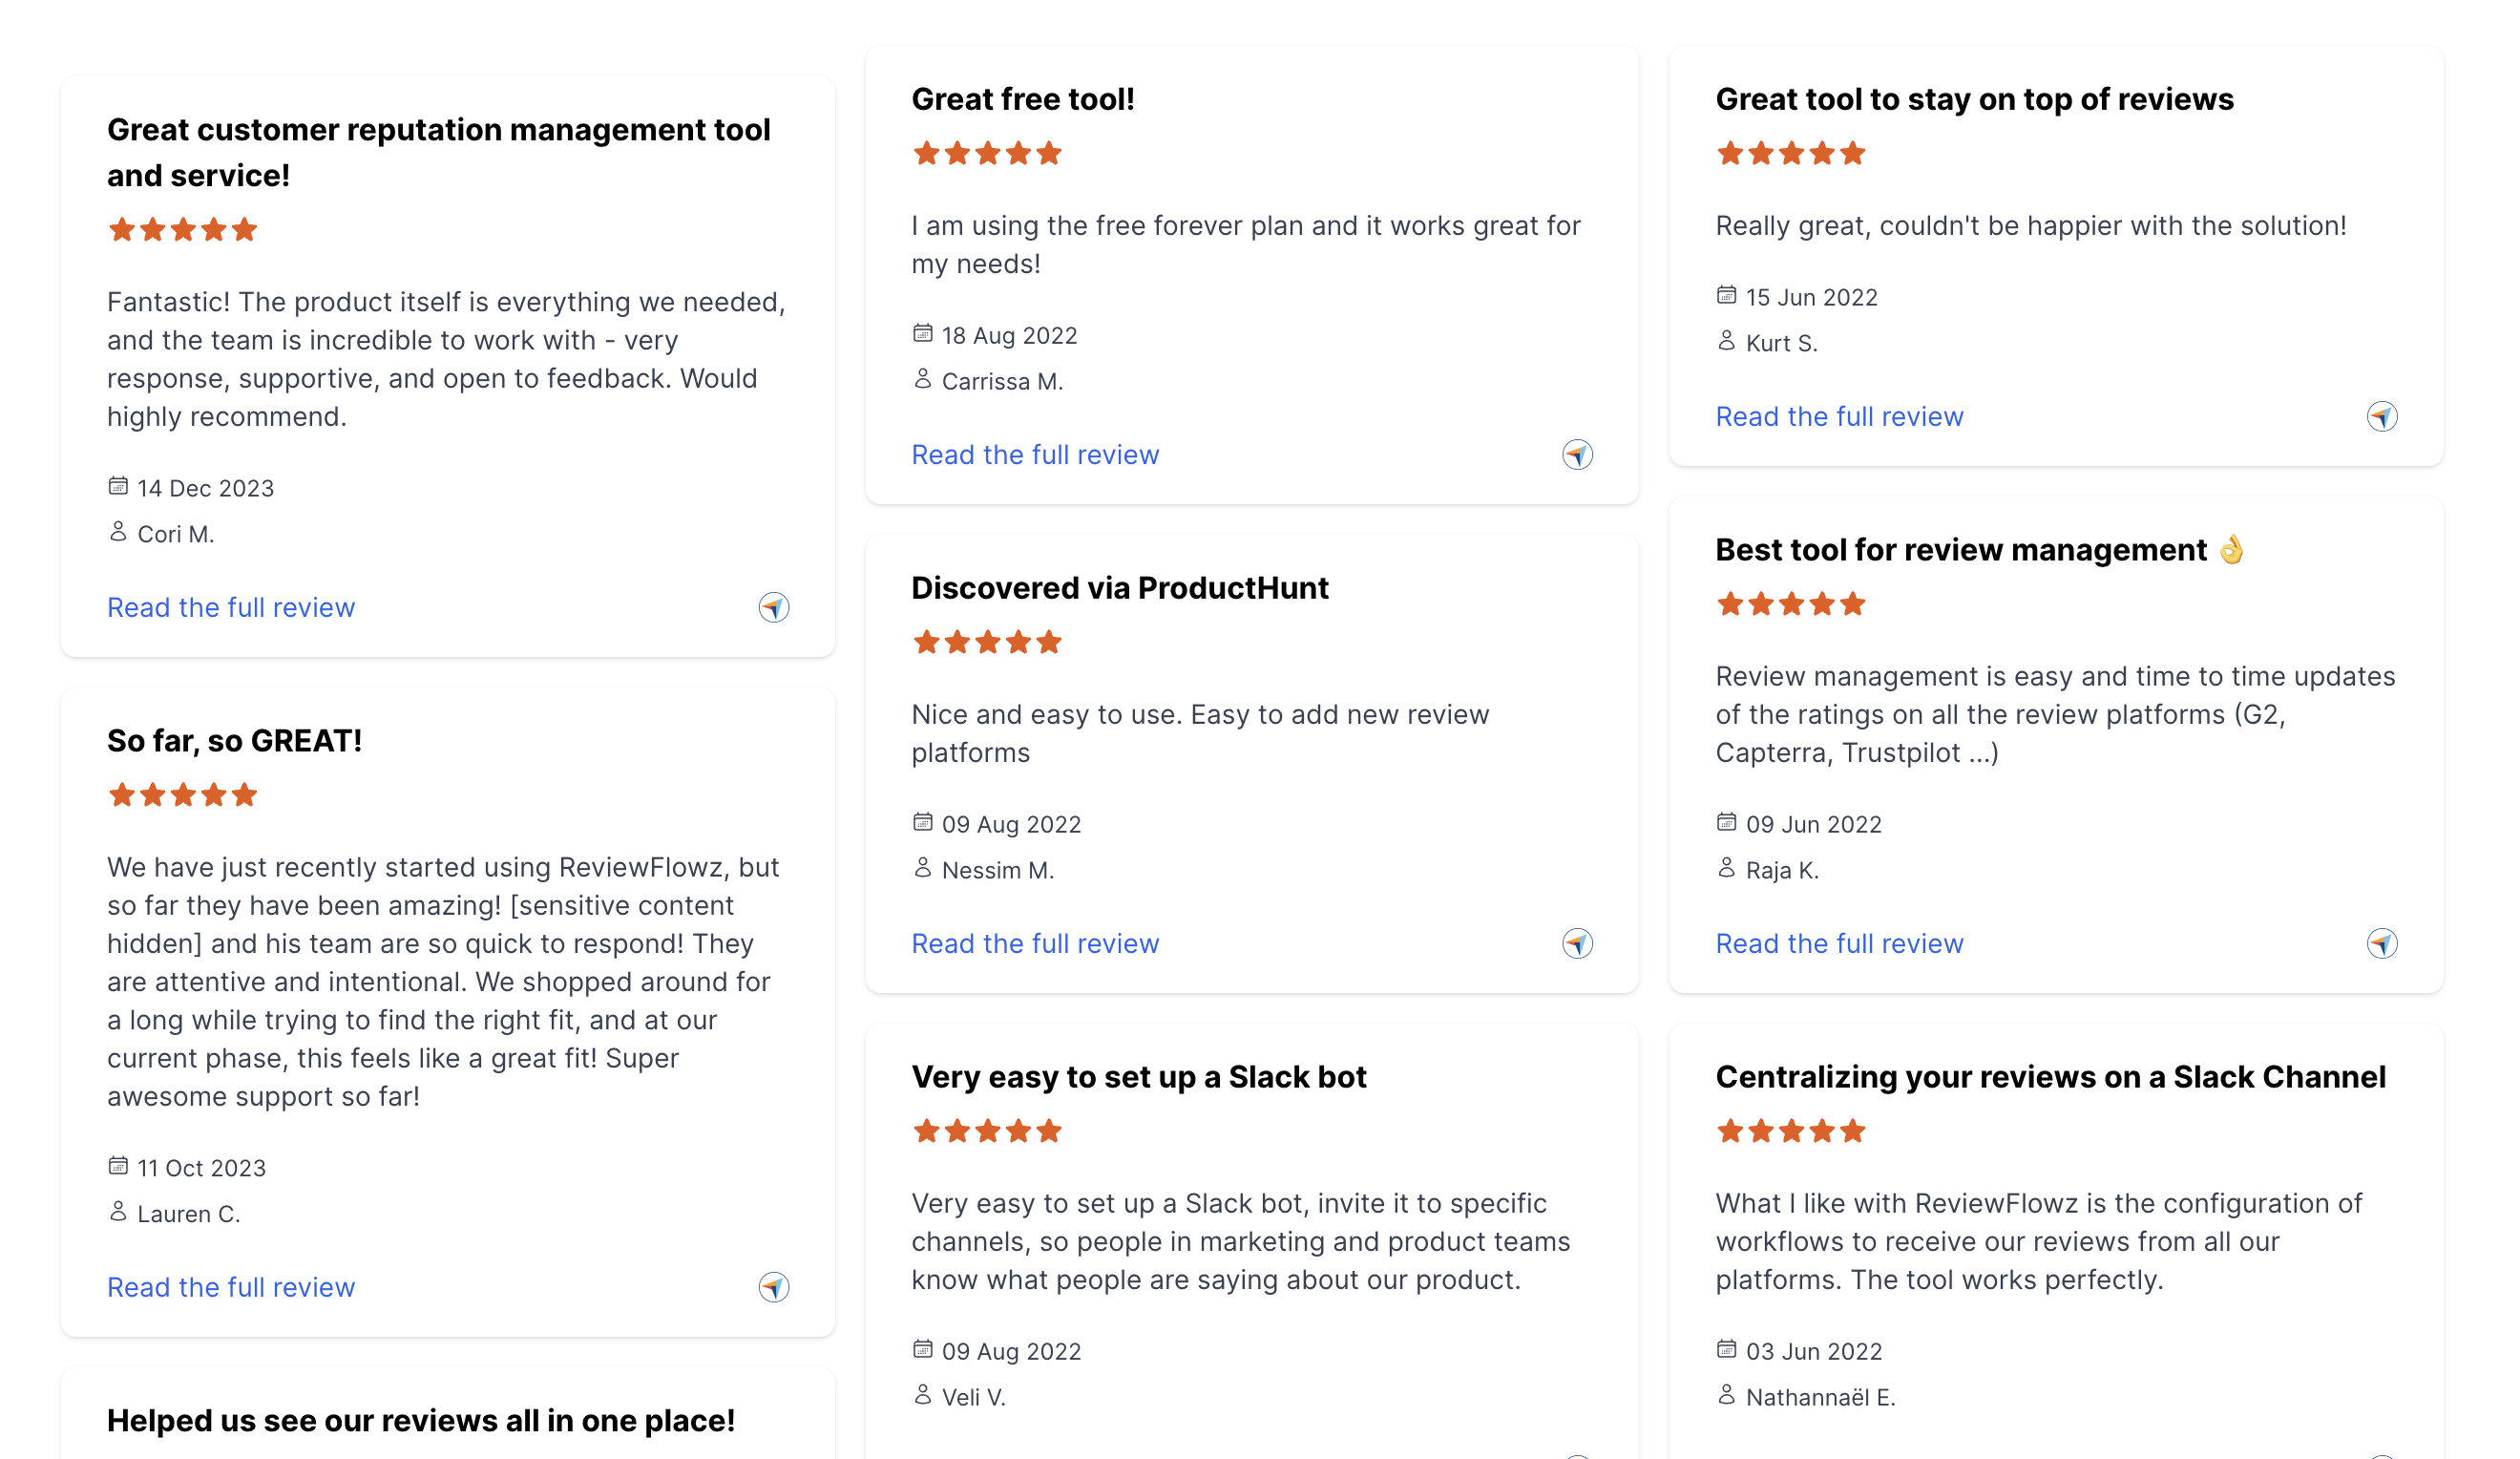Screen dimensions: 2520x1459
Task: Read the full review by Kurt S.
Action: [1839, 417]
